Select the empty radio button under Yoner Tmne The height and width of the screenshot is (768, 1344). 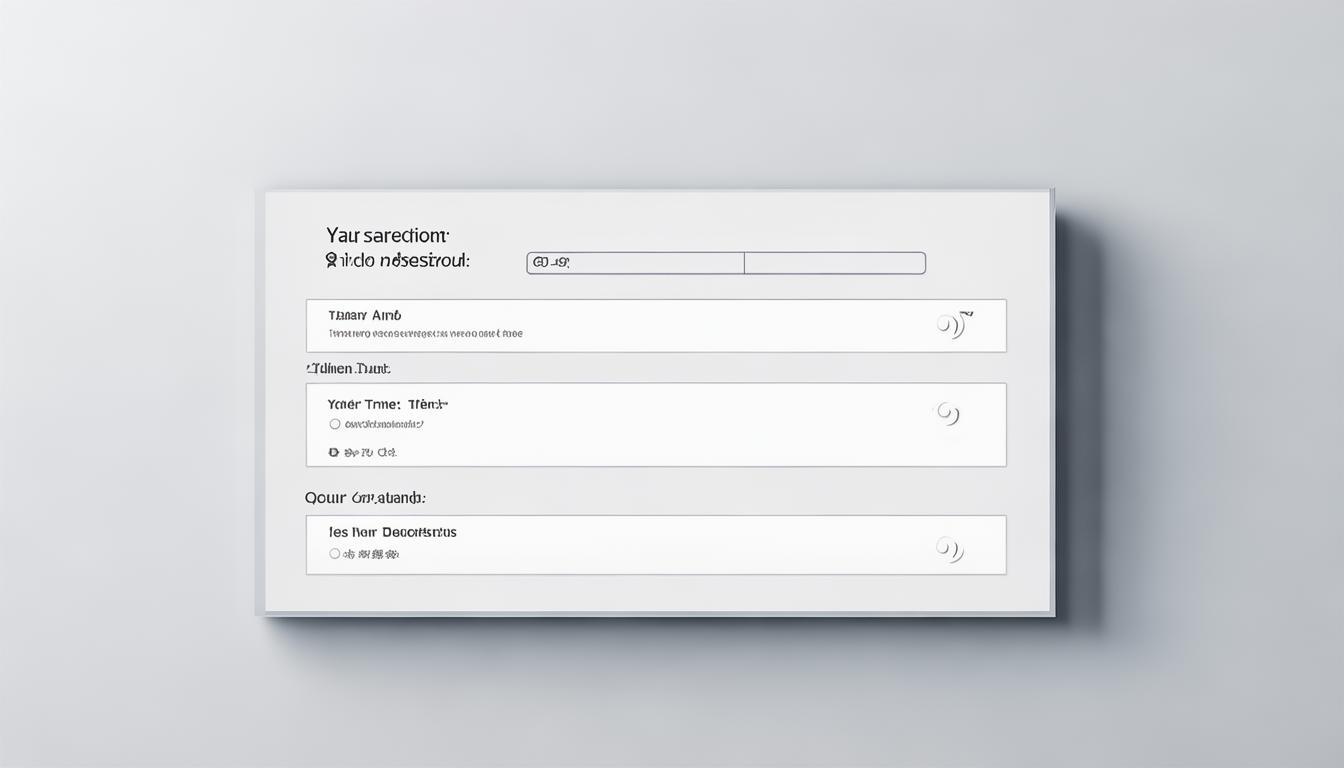click(335, 424)
